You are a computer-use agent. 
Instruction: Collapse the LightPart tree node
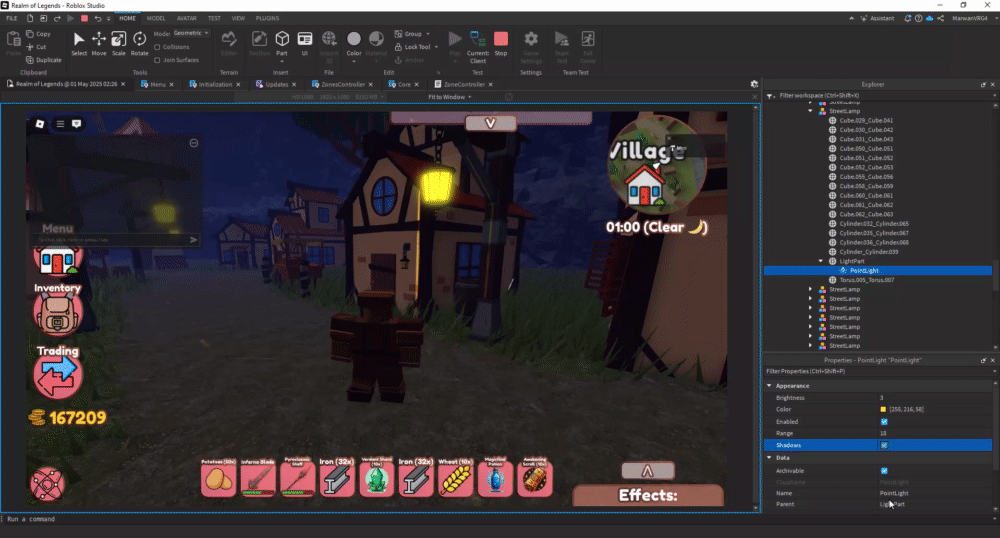pos(821,261)
